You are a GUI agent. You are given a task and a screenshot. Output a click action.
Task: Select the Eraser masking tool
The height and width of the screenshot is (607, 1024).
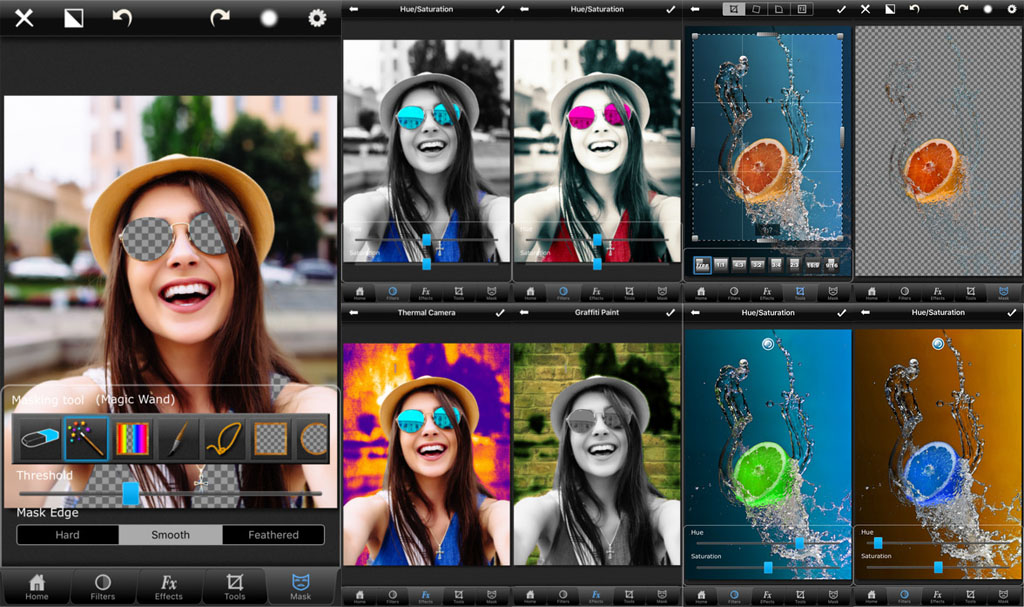pyautogui.click(x=40, y=438)
